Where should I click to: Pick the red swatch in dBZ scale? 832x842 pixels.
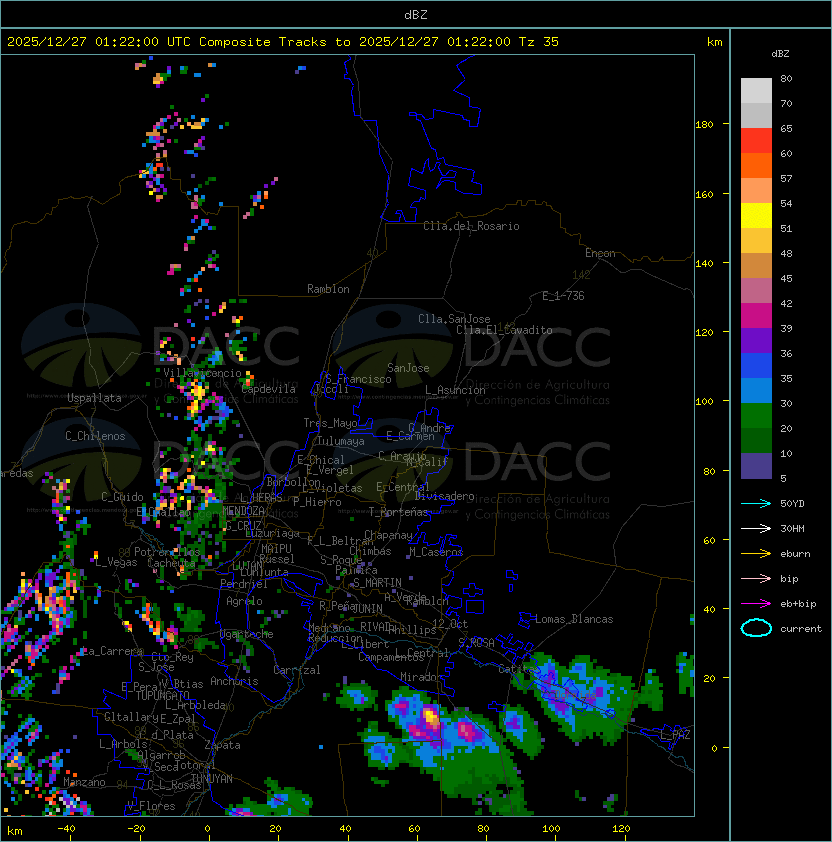point(756,141)
